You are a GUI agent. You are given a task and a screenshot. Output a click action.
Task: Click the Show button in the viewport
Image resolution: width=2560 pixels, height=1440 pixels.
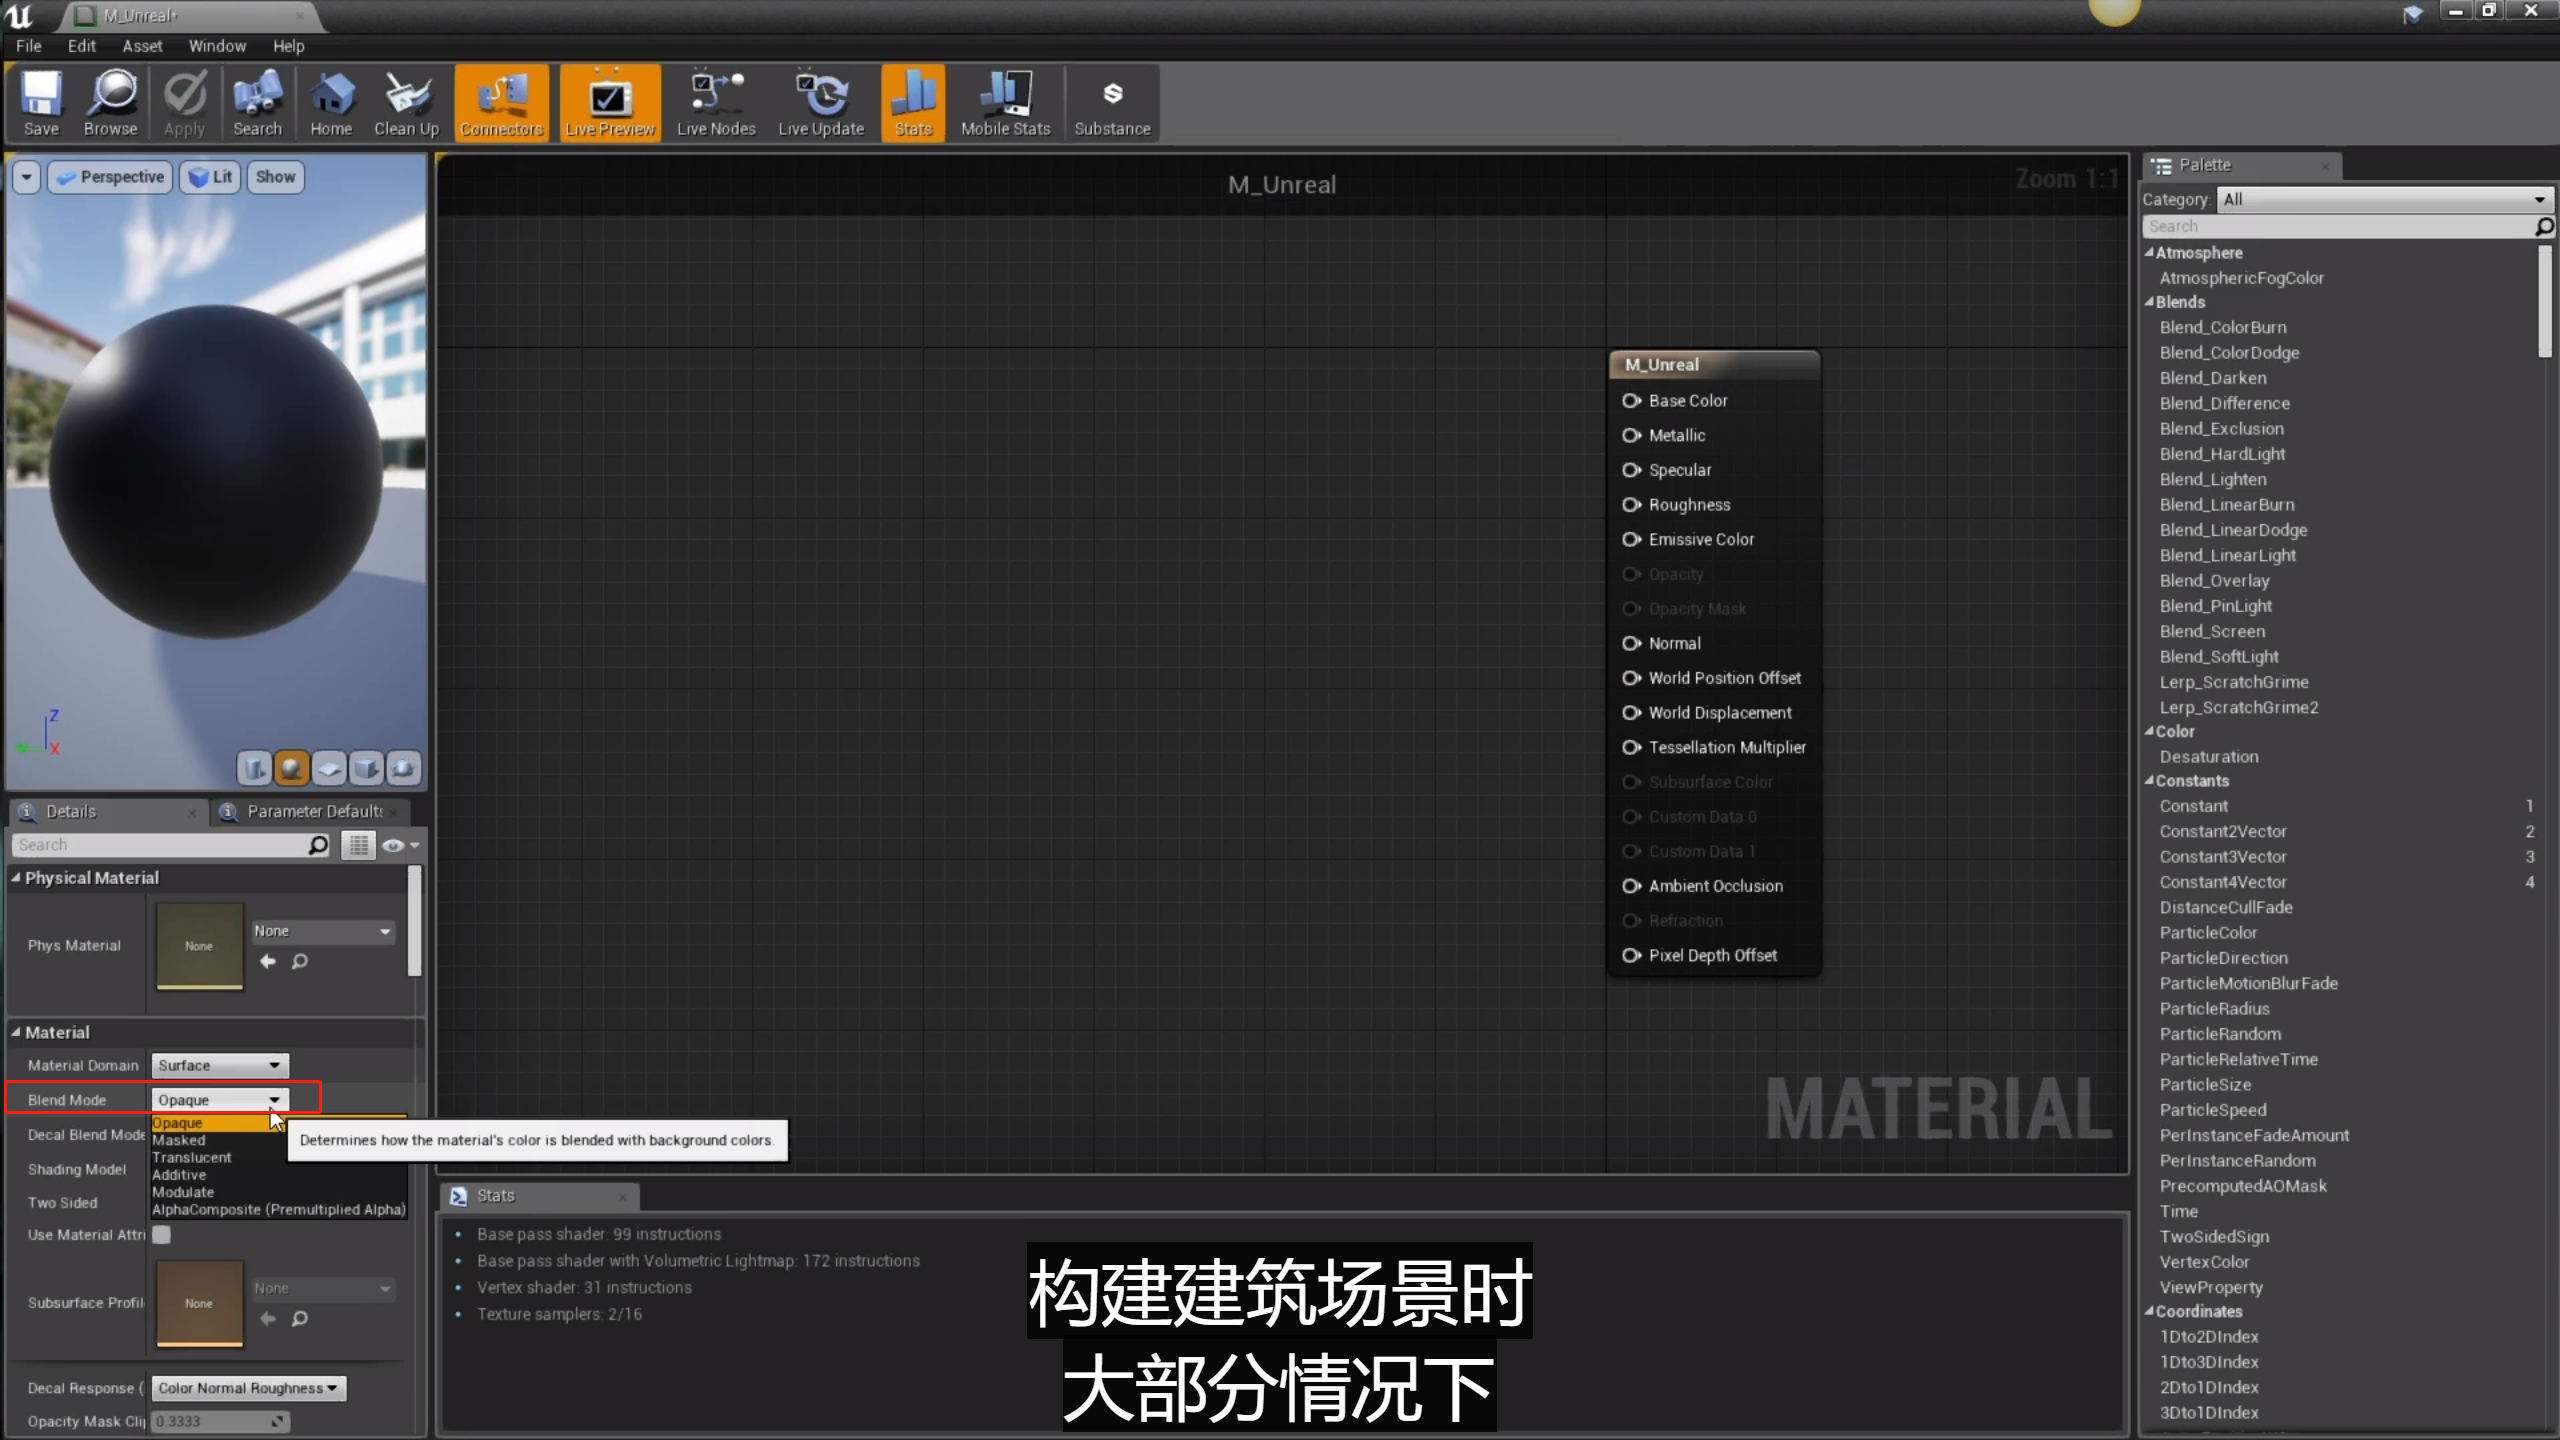pos(275,177)
